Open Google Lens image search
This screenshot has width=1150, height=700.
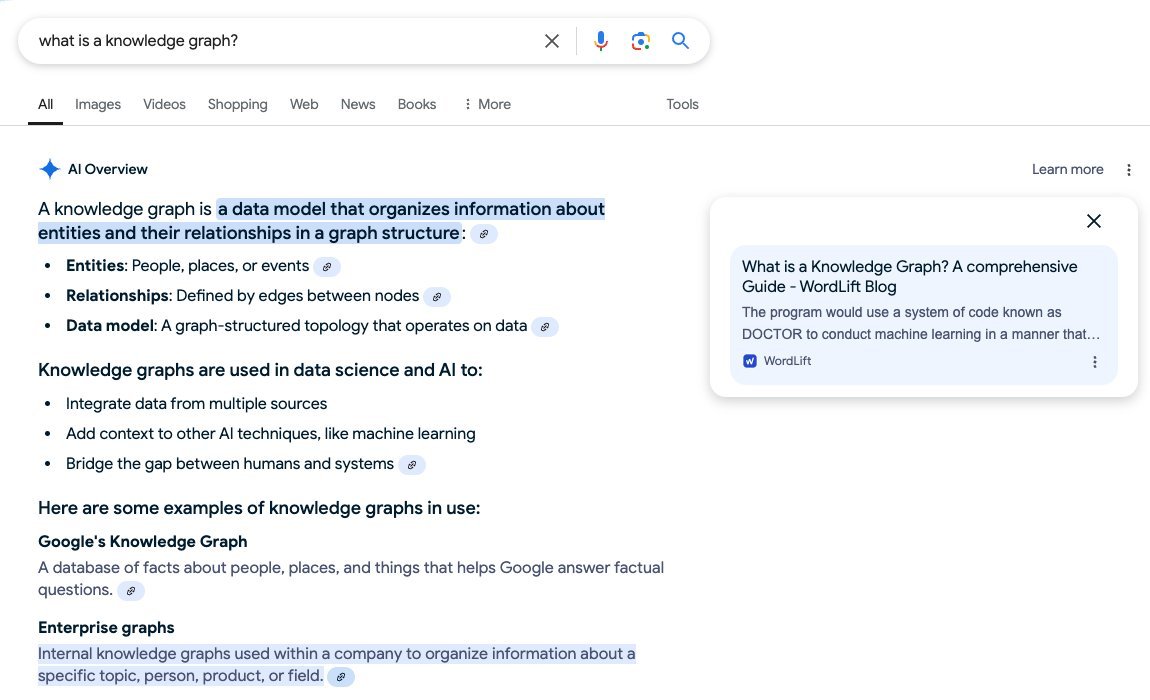point(641,41)
